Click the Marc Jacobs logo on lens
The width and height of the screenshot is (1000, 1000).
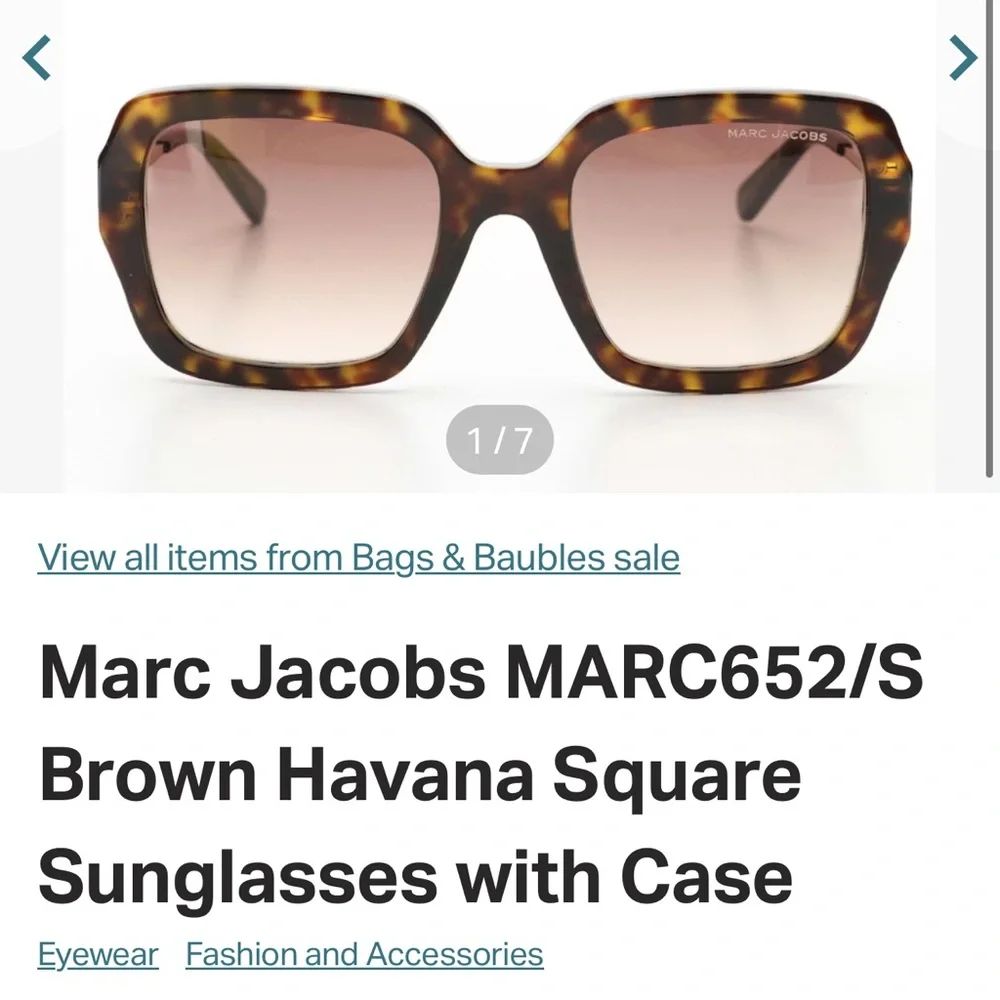point(777,135)
